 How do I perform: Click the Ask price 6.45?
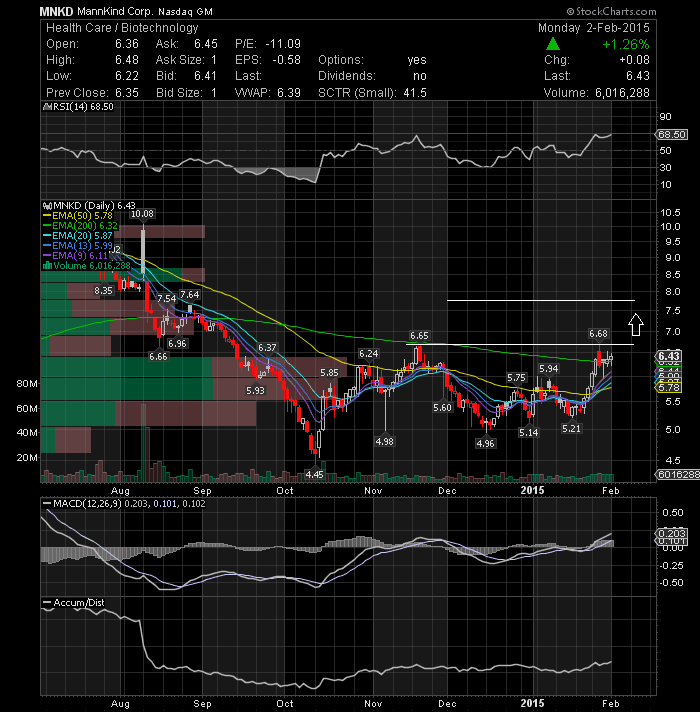coord(206,44)
